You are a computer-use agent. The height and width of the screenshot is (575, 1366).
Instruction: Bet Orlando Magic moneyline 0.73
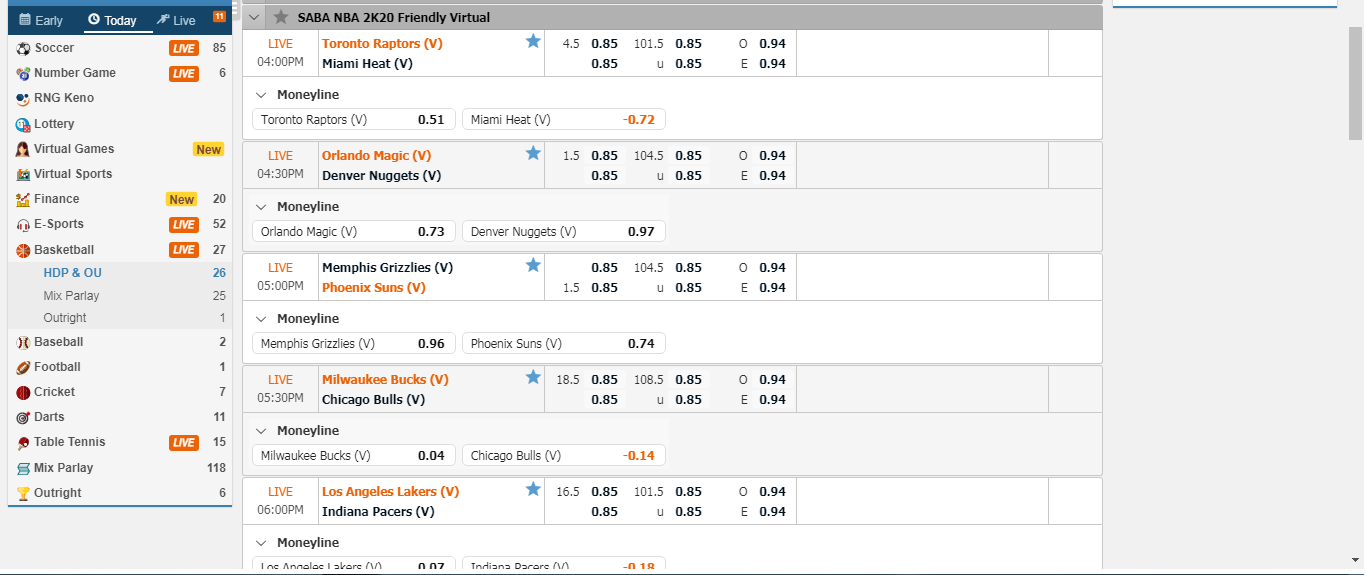(353, 231)
